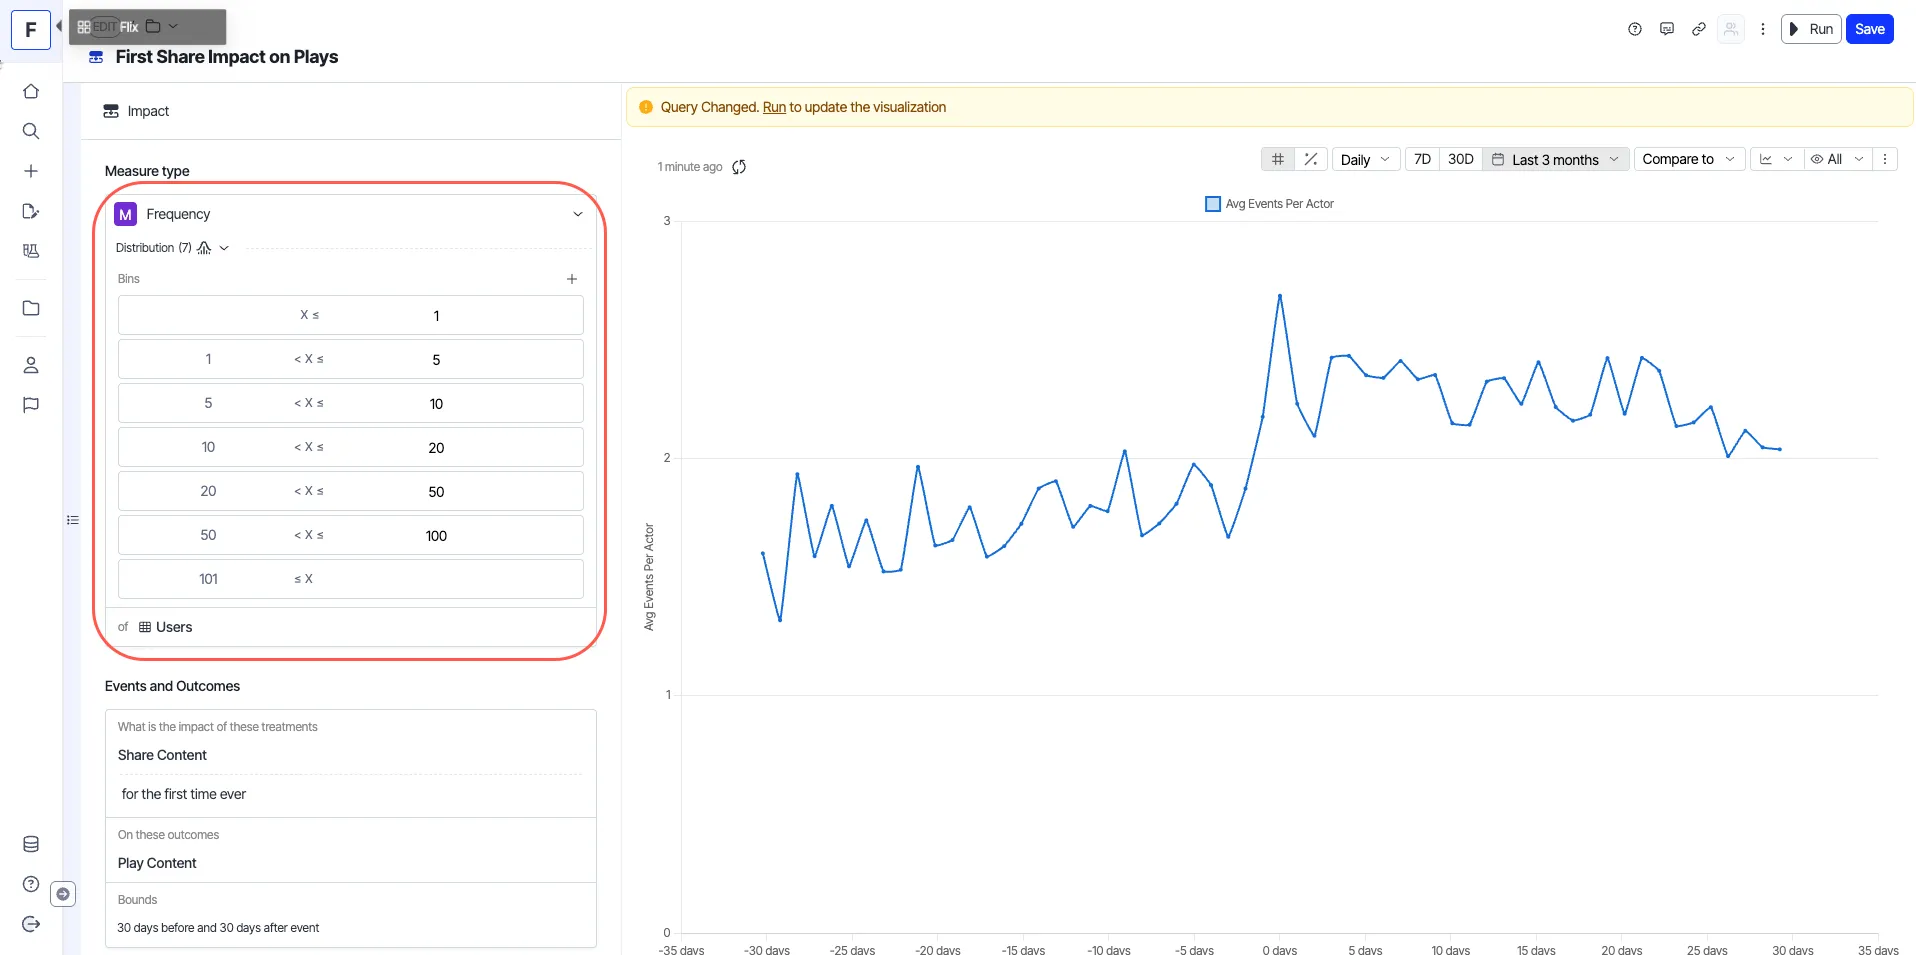Click the Run link in warning banner
The width and height of the screenshot is (1916, 955).
tap(774, 107)
